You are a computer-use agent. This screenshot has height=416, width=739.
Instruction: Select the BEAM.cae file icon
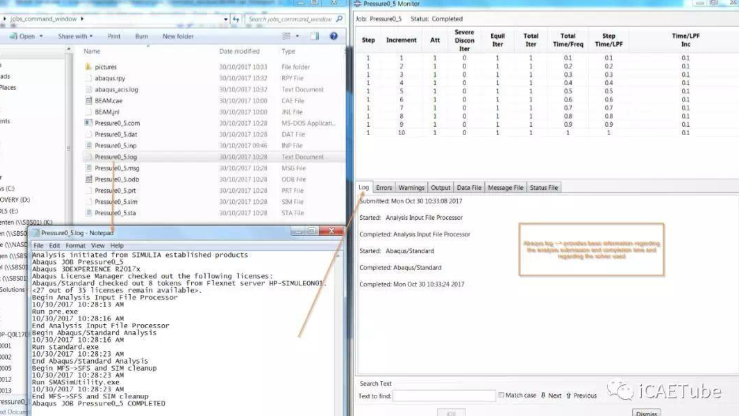point(88,100)
